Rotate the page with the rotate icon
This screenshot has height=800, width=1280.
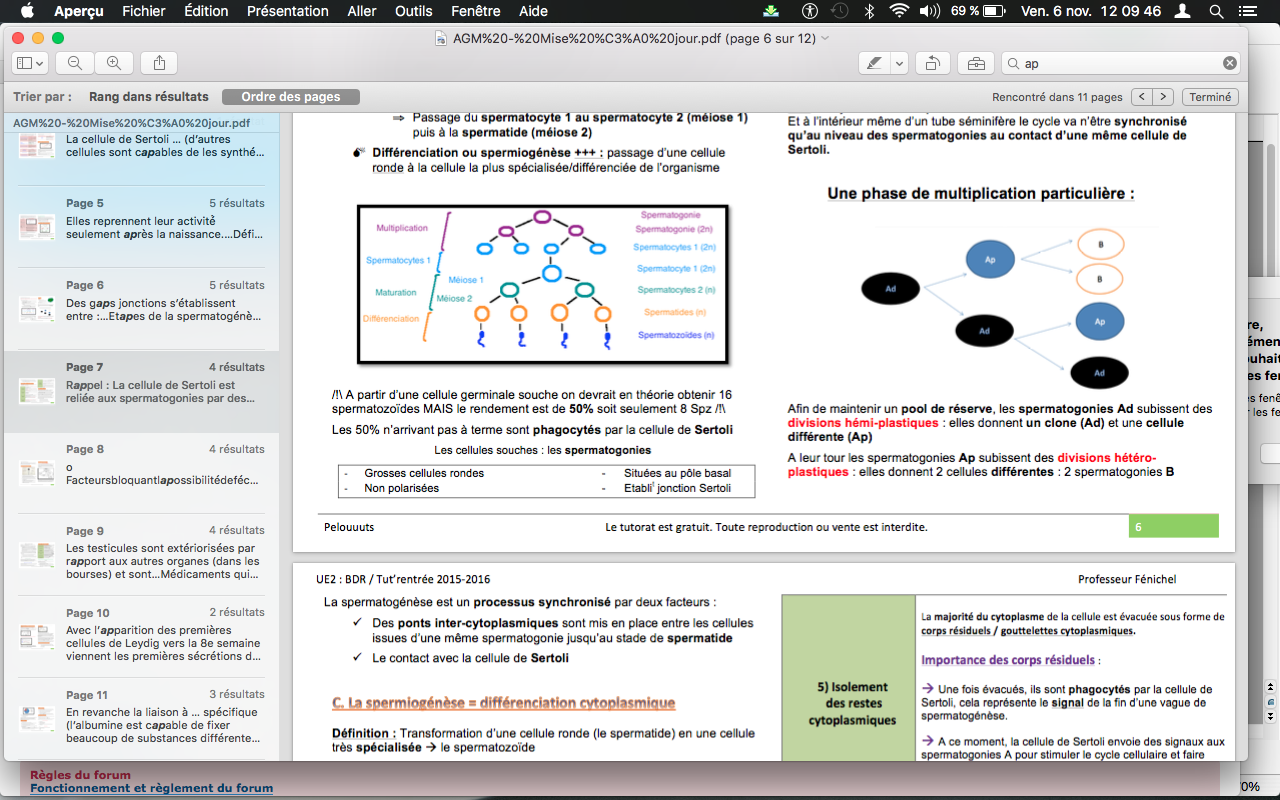tap(932, 63)
